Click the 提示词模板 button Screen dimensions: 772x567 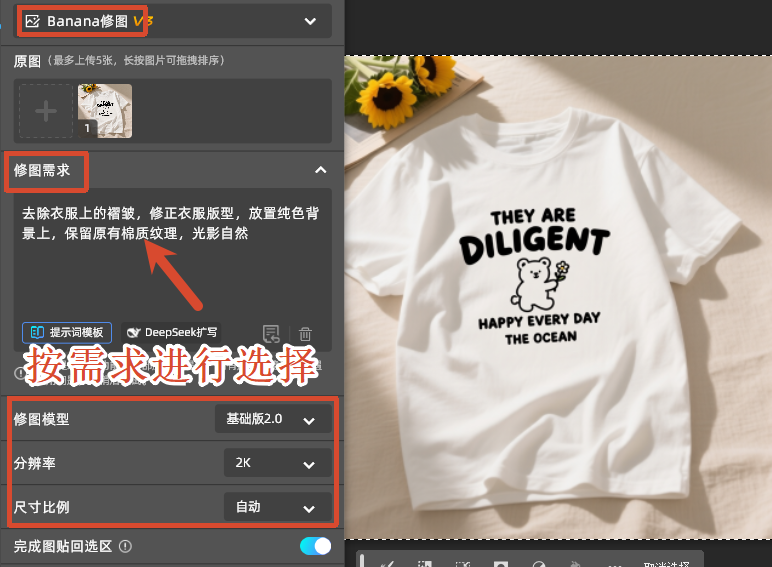(x=67, y=332)
